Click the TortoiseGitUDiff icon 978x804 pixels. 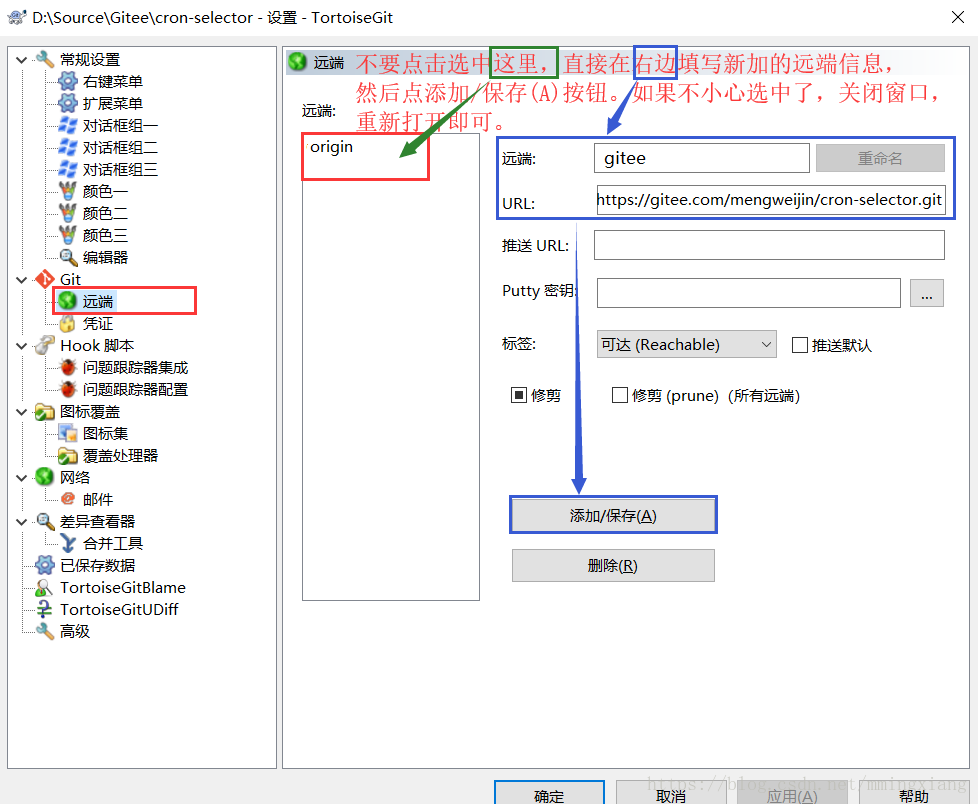45,609
